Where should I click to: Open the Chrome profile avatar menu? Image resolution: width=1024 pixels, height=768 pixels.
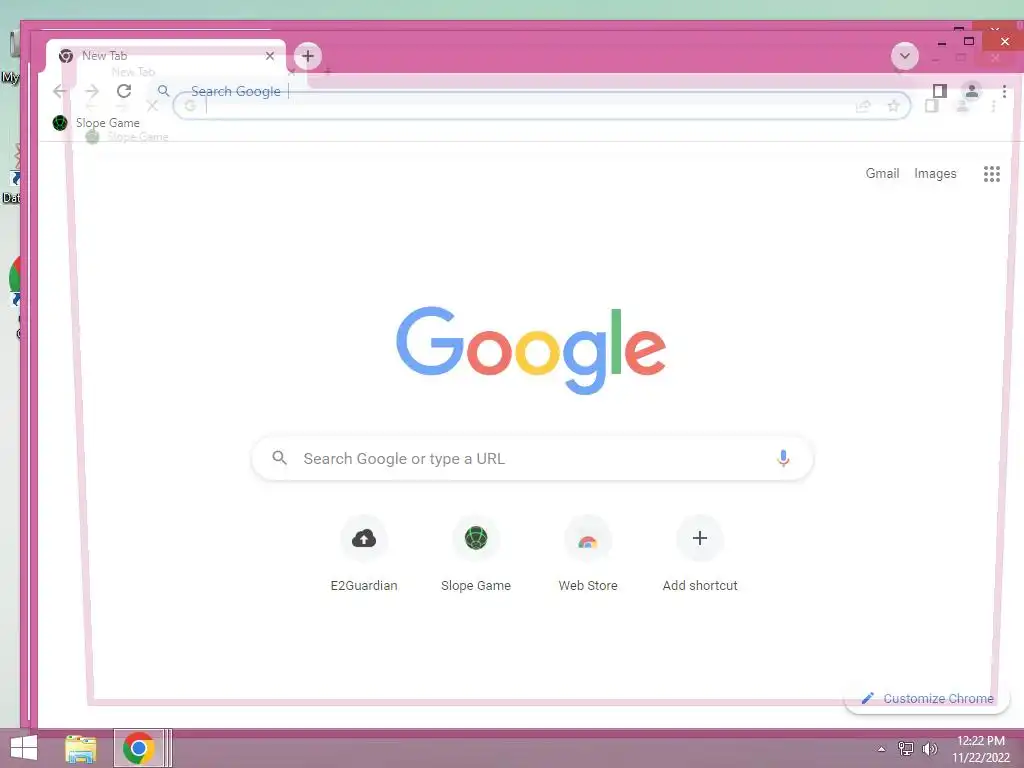[x=972, y=91]
